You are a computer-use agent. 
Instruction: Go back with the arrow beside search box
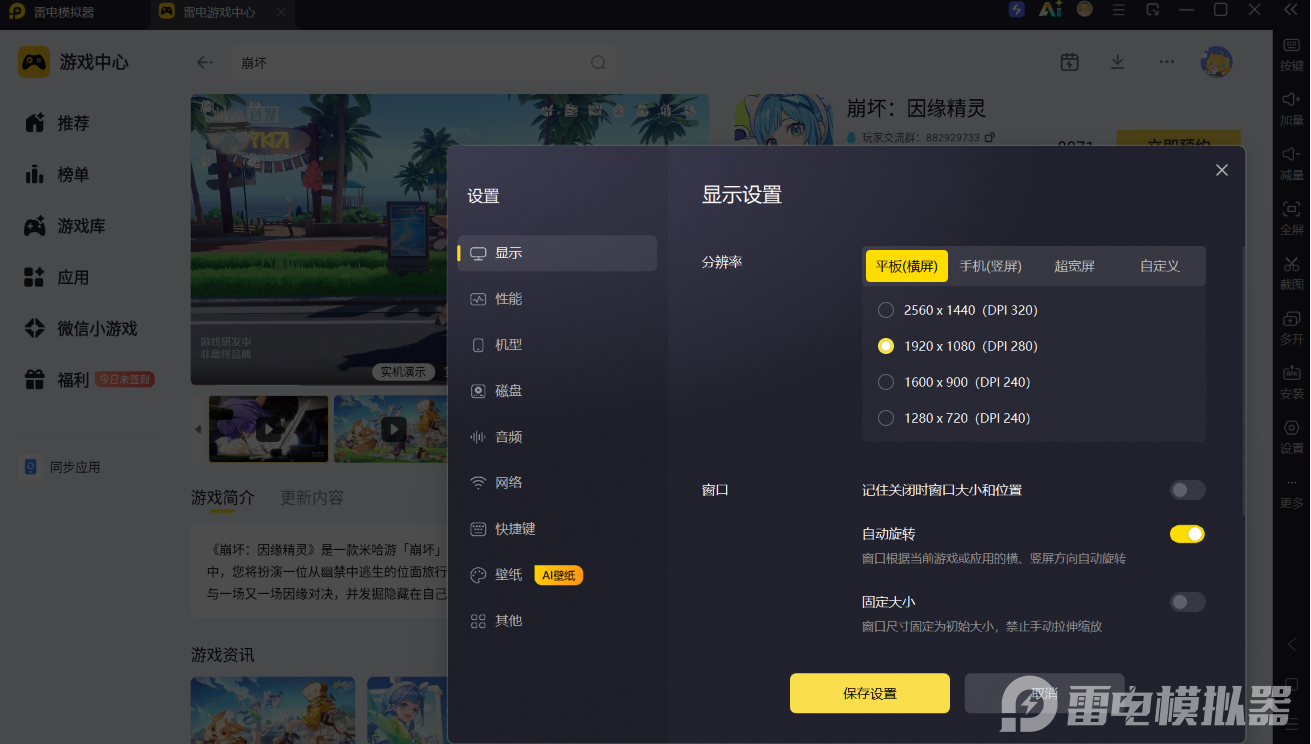(x=205, y=62)
